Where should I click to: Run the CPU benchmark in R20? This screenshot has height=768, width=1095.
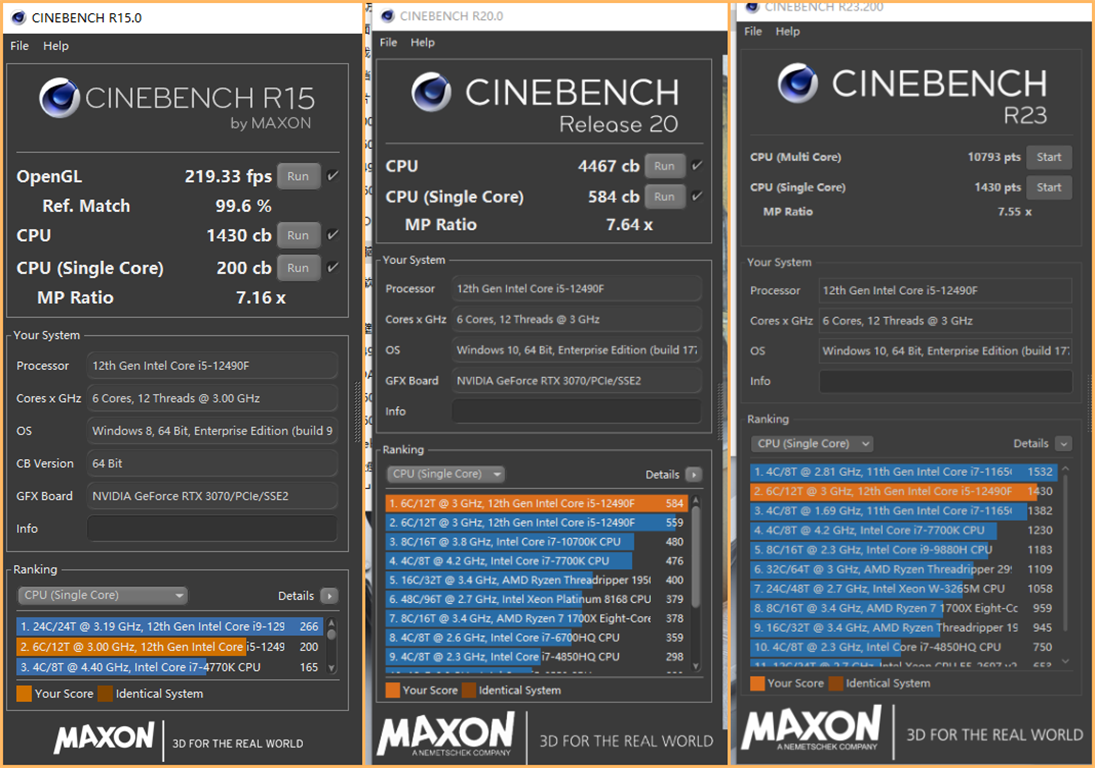[664, 166]
